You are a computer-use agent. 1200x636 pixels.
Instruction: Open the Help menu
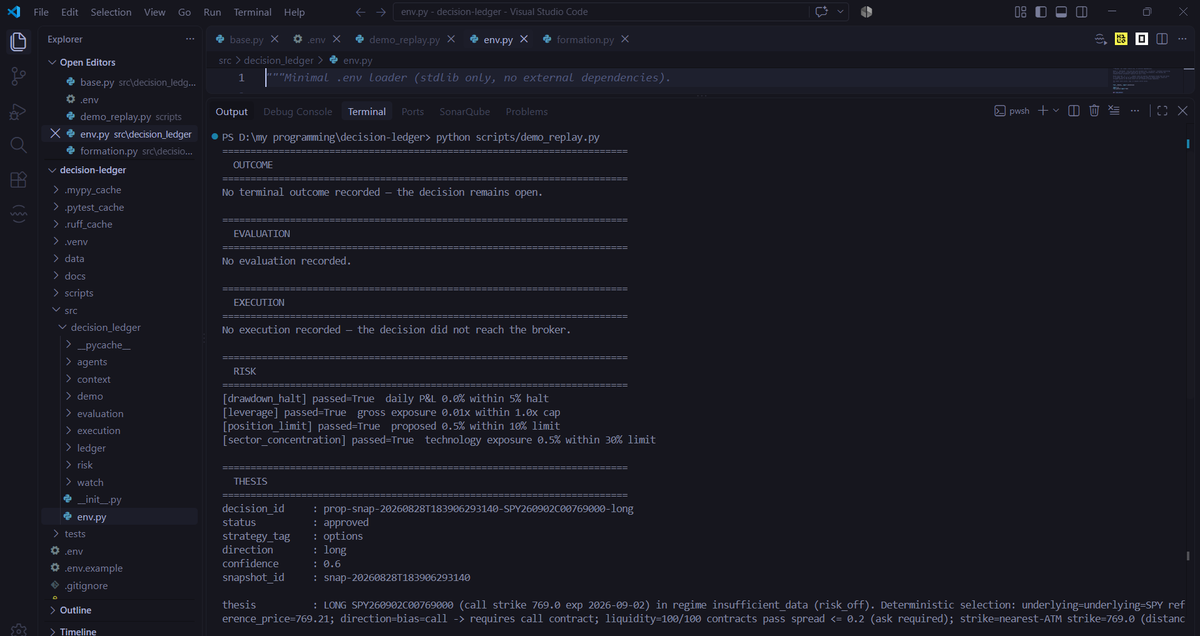click(294, 12)
